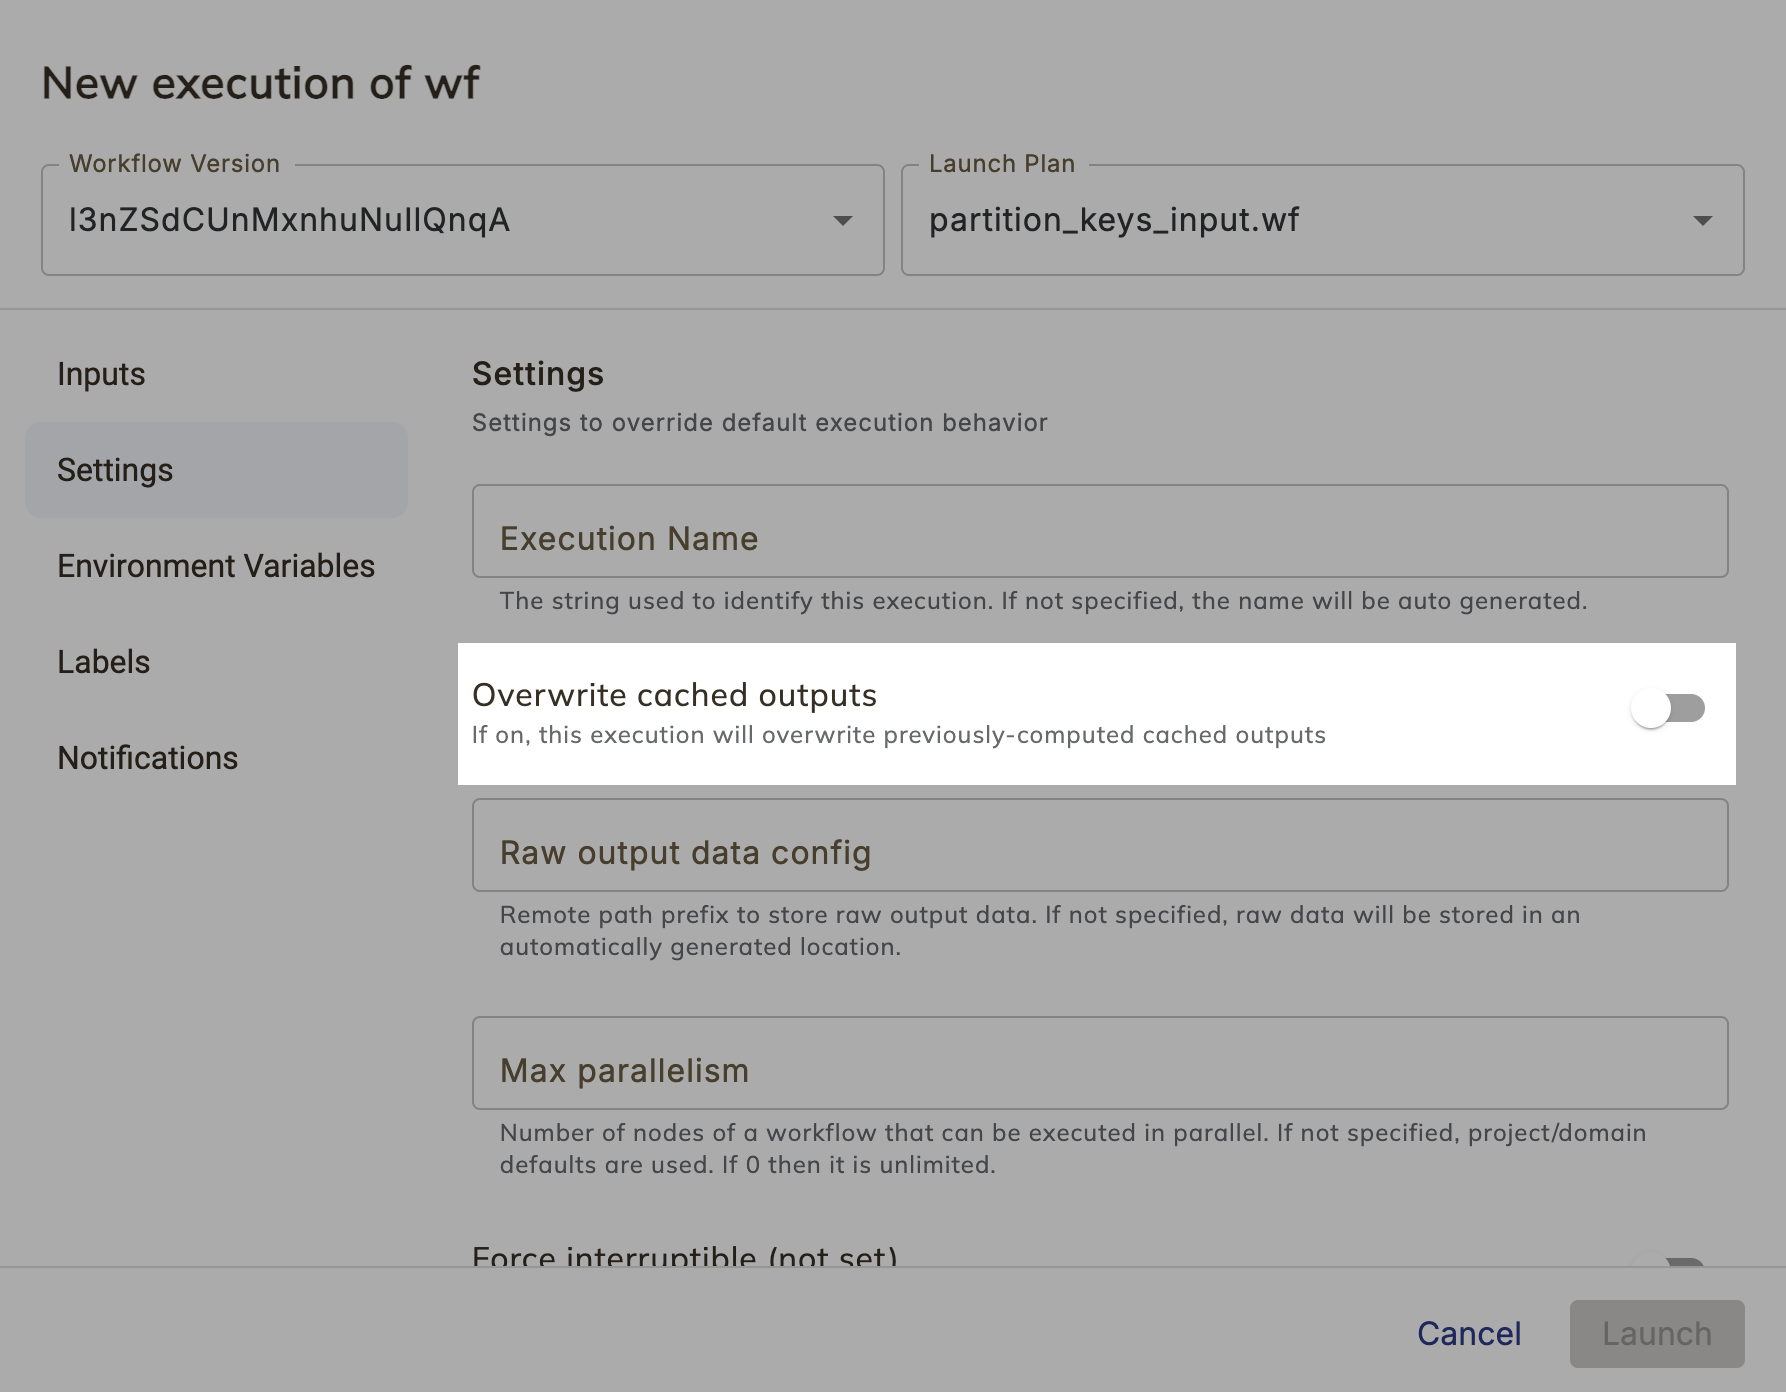Viewport: 1786px width, 1392px height.
Task: Select the Settings sidebar item
Action: point(115,469)
